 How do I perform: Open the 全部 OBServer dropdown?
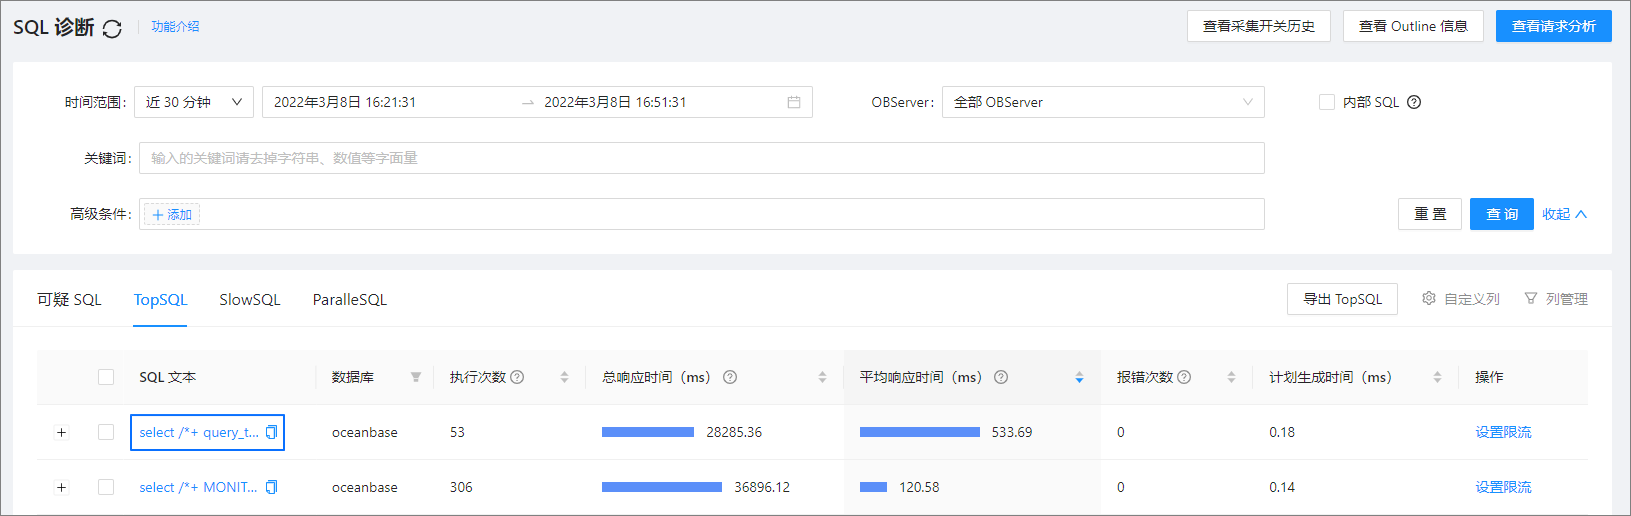pyautogui.click(x=1103, y=102)
